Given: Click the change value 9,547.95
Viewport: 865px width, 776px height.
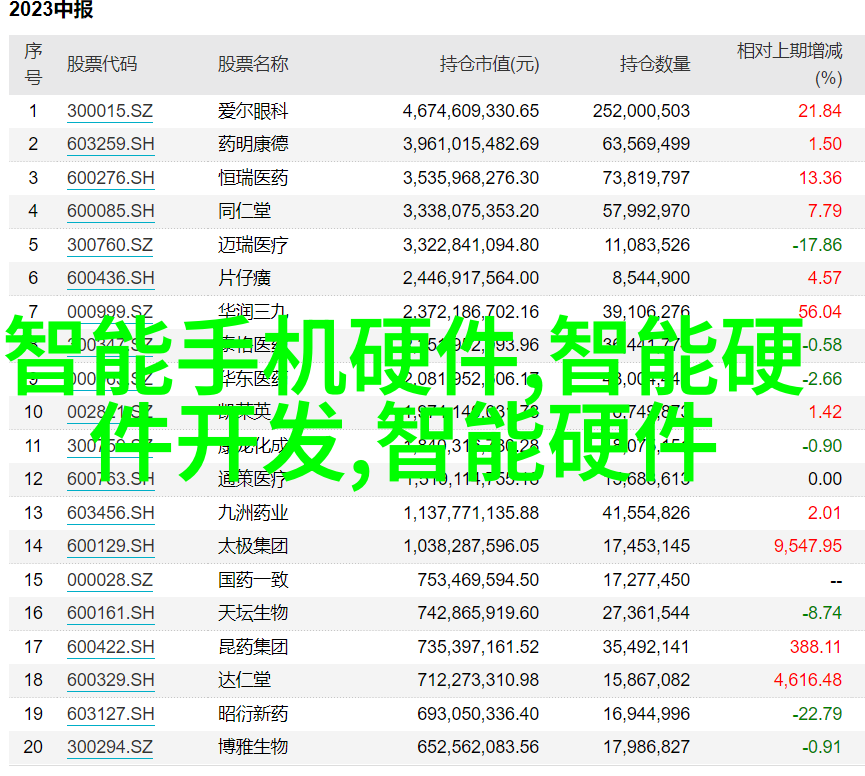Looking at the screenshot, I should point(808,546).
